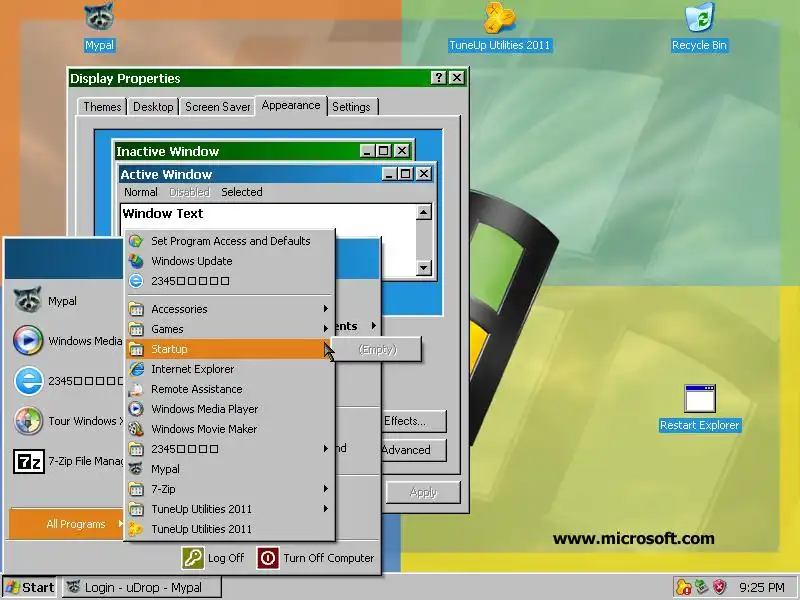Click the Tour Windows XP icon
The height and width of the screenshot is (600, 800).
pos(28,421)
